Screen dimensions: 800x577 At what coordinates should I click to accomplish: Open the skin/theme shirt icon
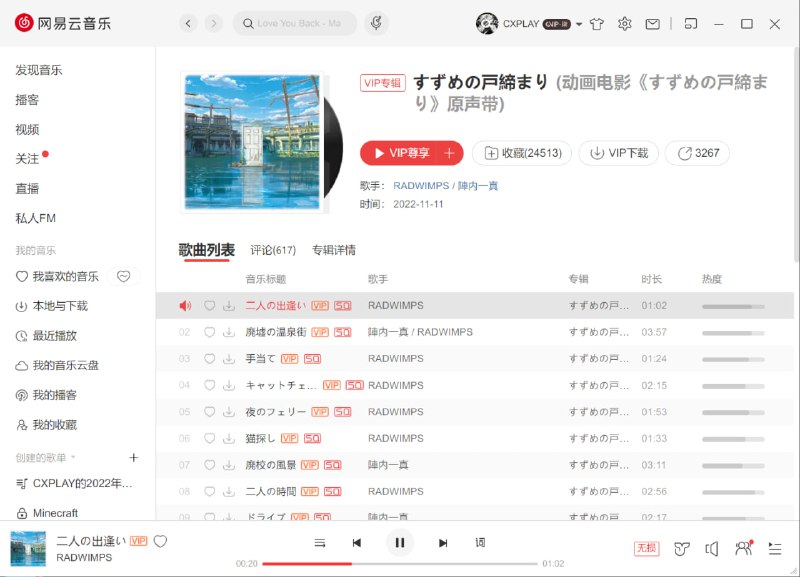pos(597,22)
